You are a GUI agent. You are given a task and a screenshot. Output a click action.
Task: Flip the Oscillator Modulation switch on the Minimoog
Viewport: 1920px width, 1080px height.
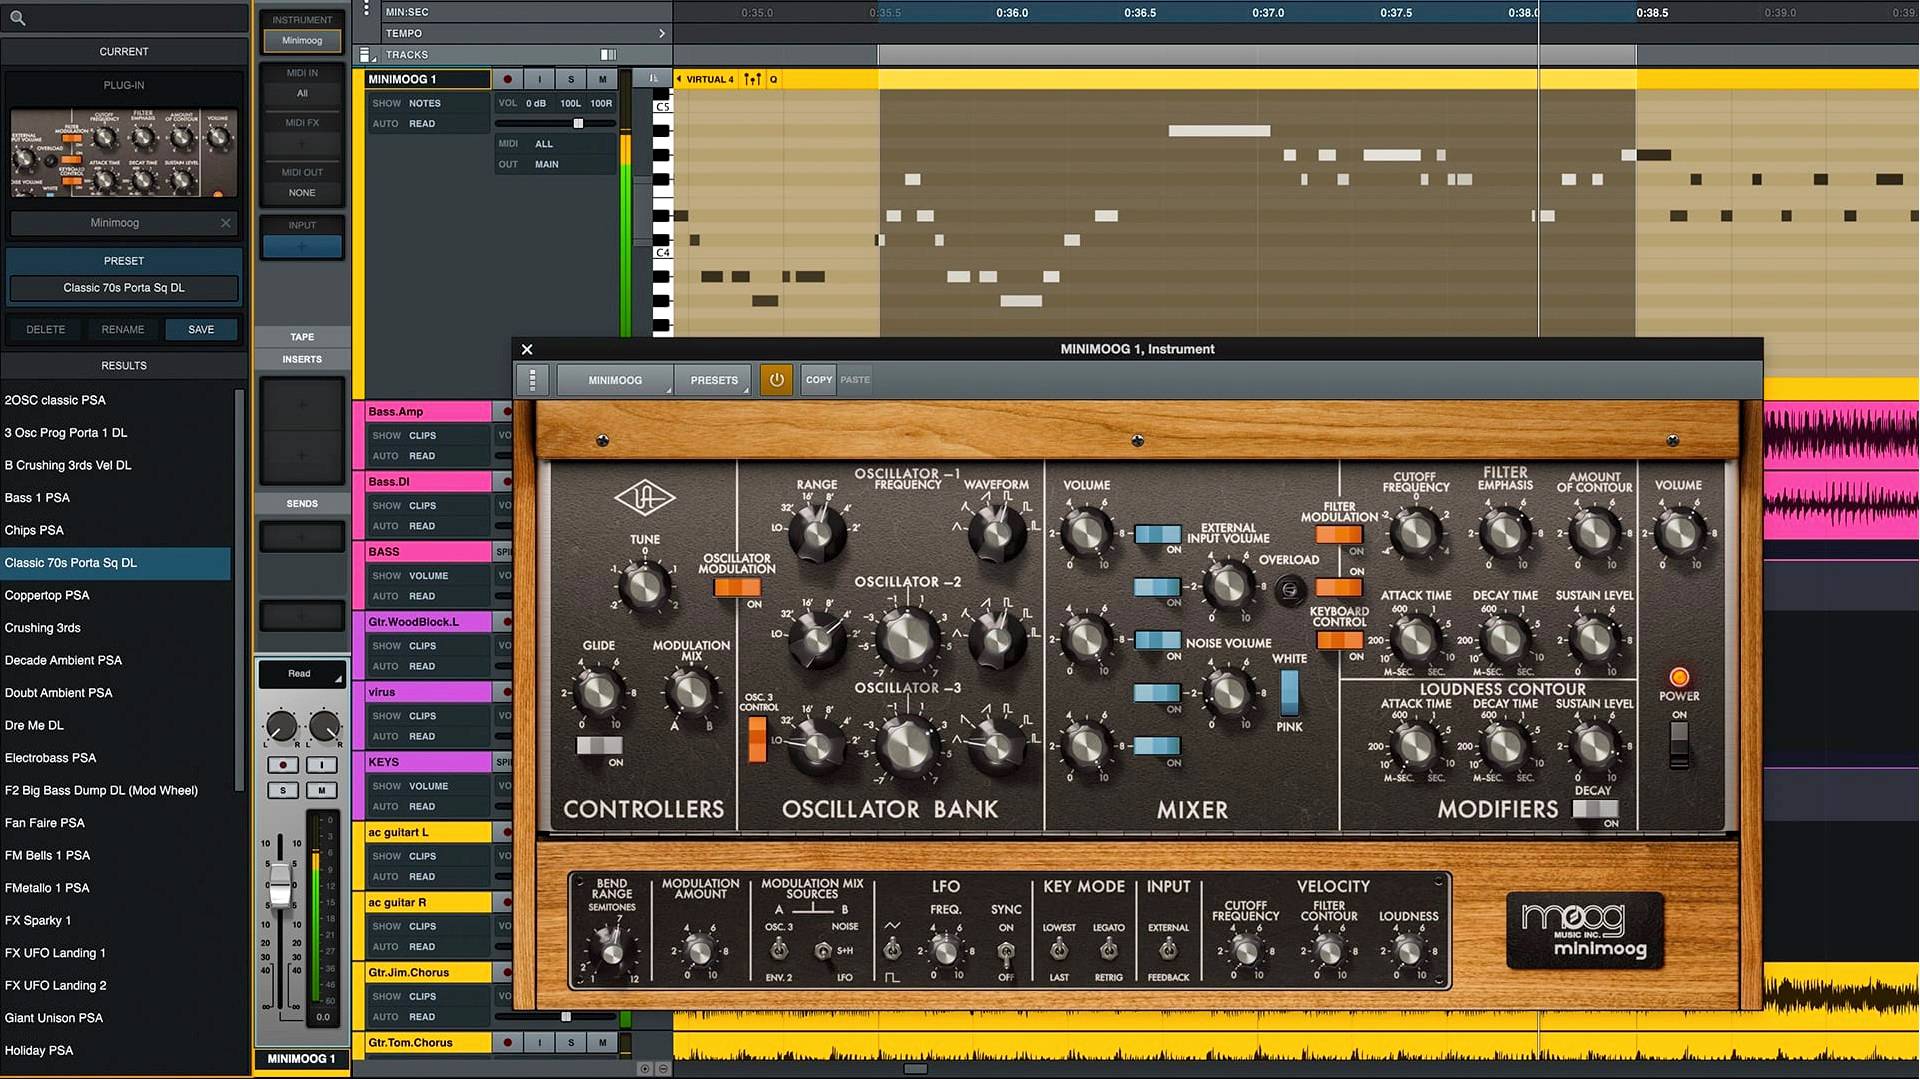738,590
